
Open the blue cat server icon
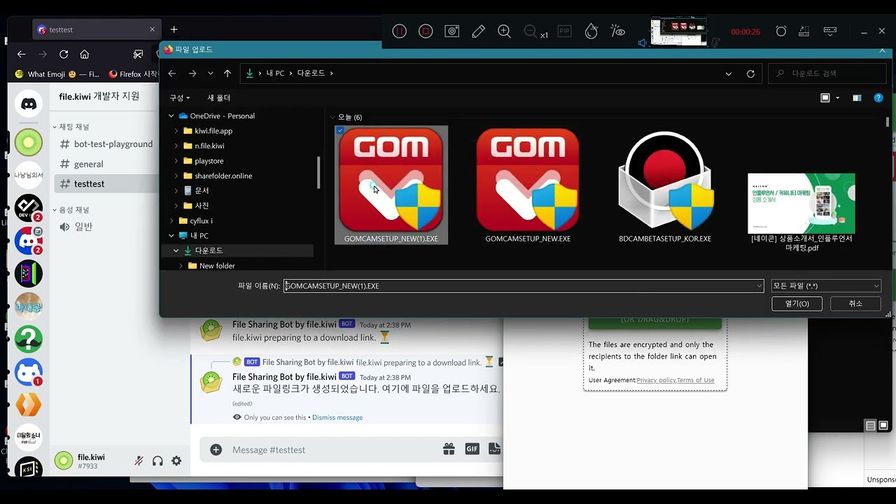tap(29, 372)
